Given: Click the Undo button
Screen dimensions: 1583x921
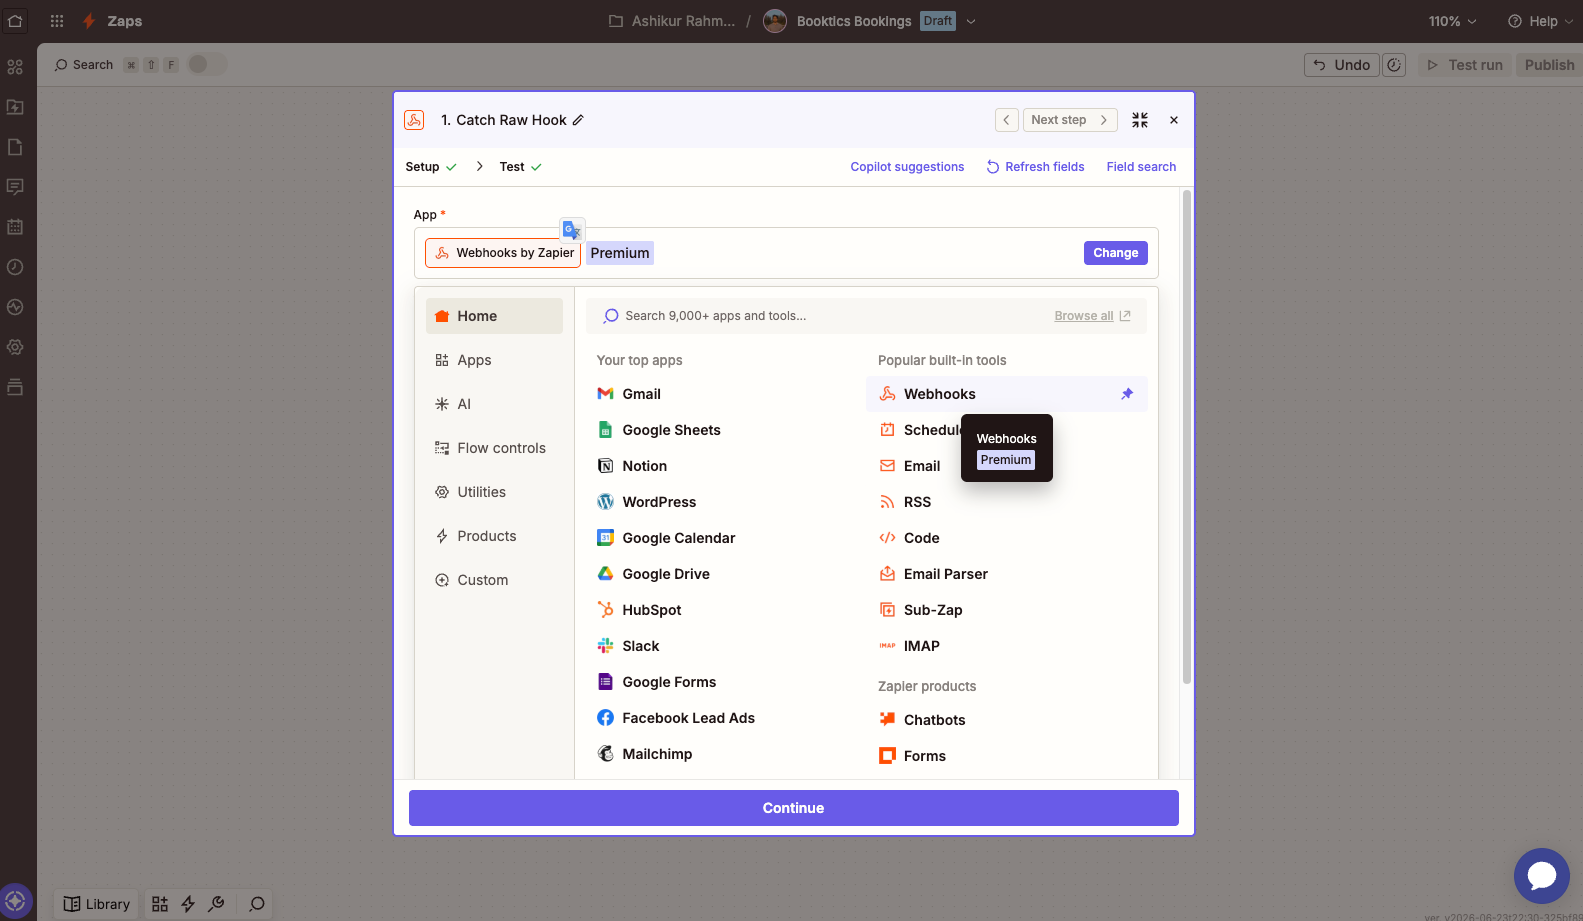Looking at the screenshot, I should pyautogui.click(x=1342, y=65).
